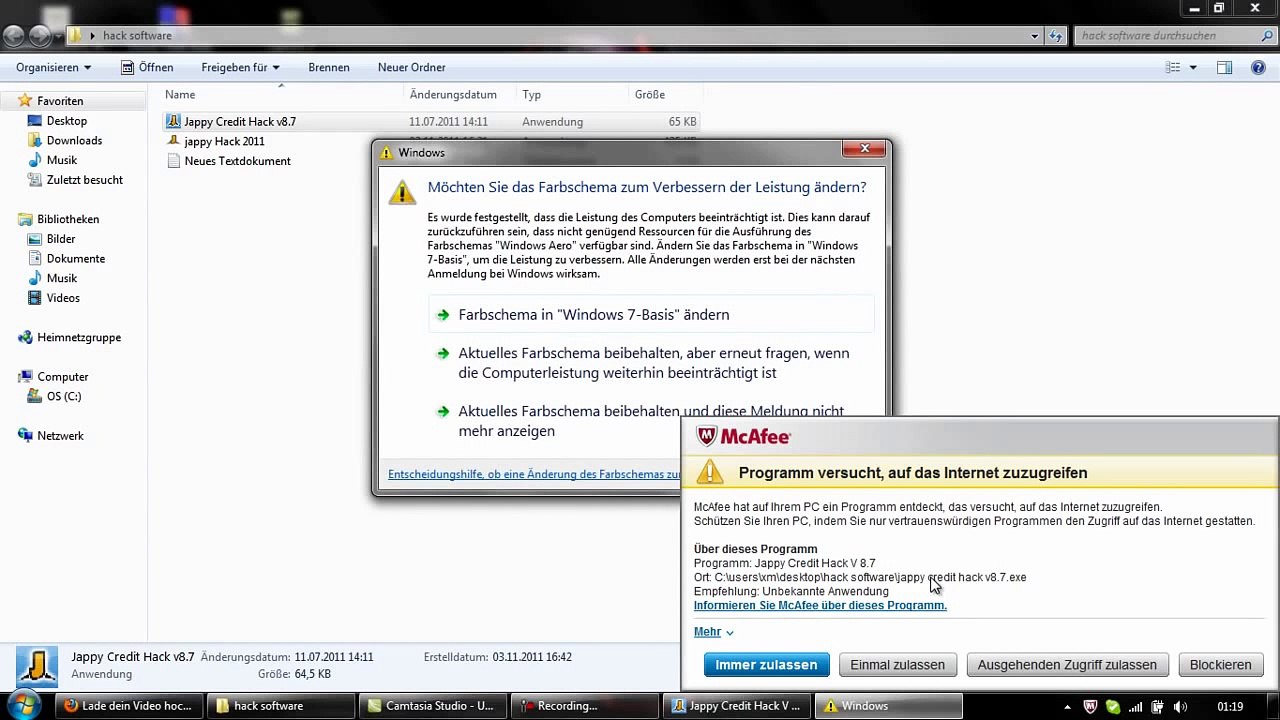Click the Heimnetzgruppe icon in the sidebar
Image resolution: width=1280 pixels, height=720 pixels.
(x=25, y=338)
